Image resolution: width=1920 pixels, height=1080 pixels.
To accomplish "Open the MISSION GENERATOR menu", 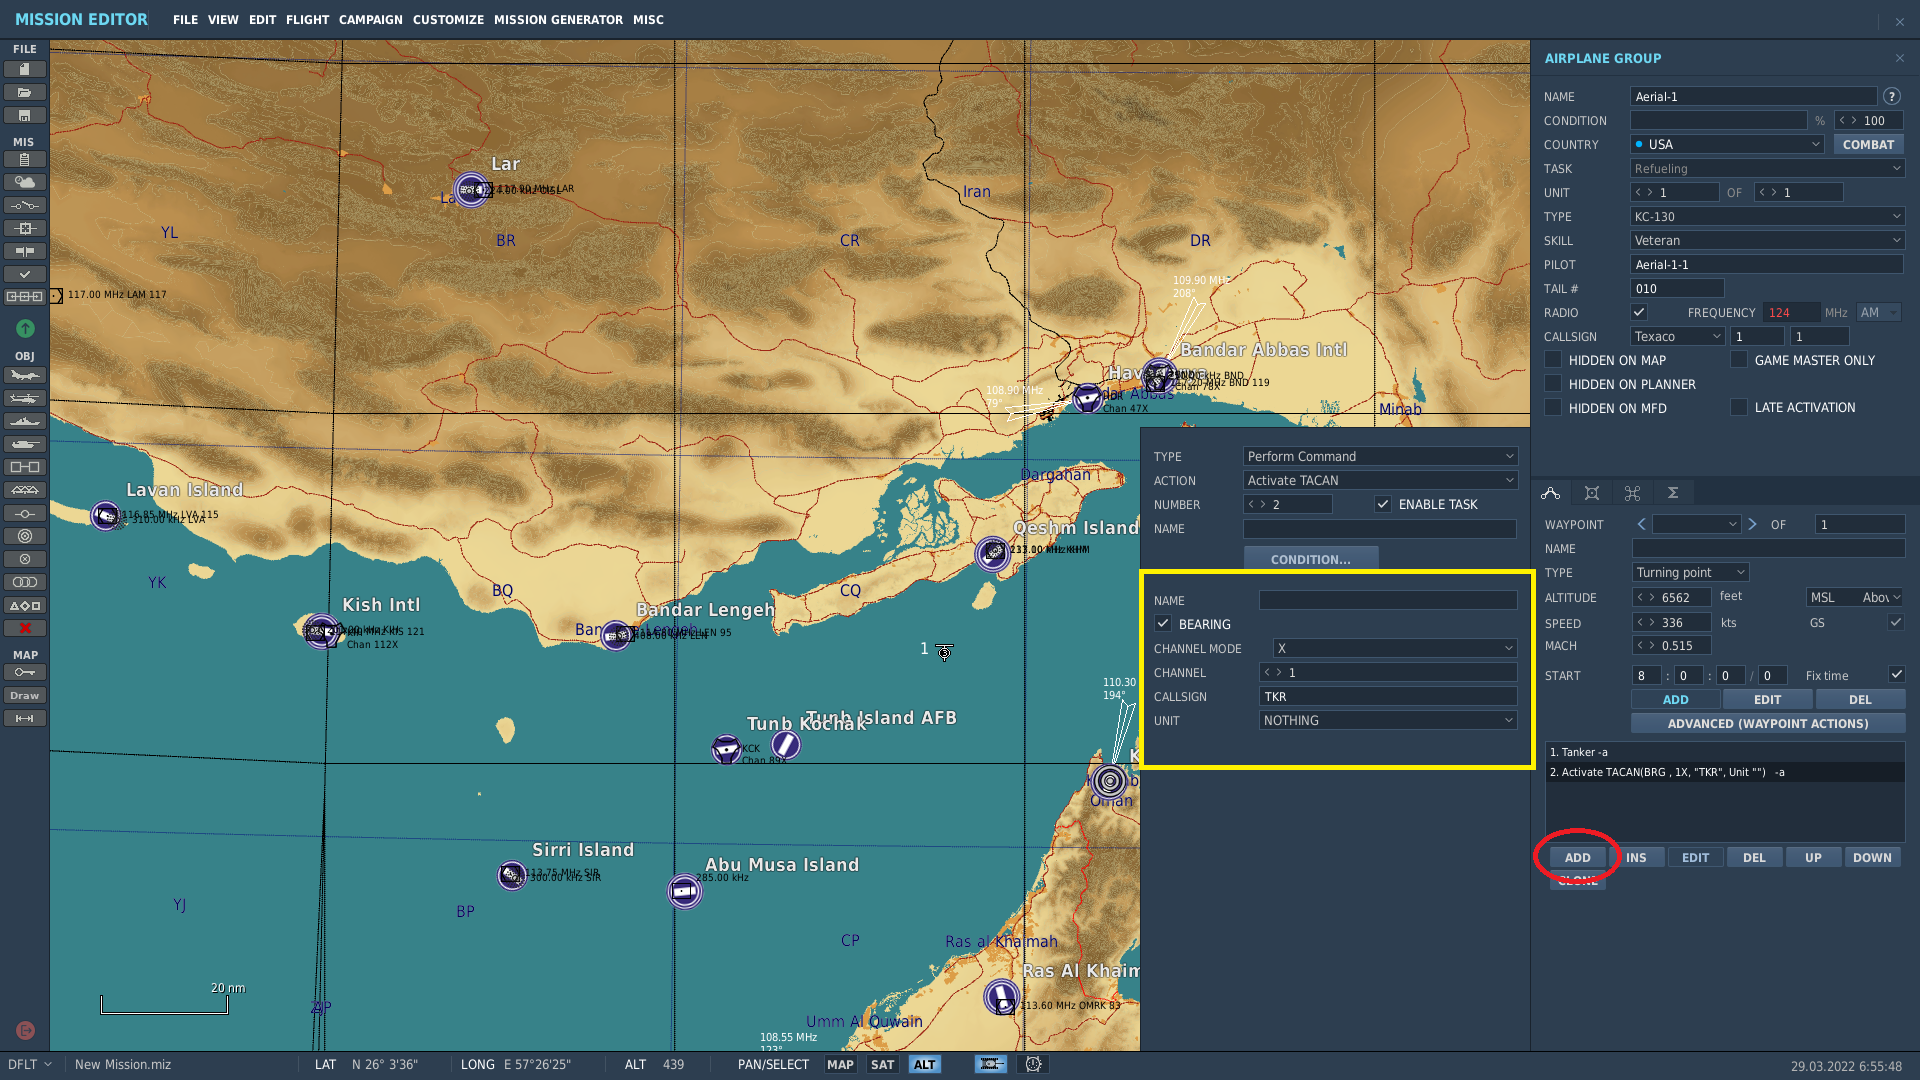I will tap(558, 20).
